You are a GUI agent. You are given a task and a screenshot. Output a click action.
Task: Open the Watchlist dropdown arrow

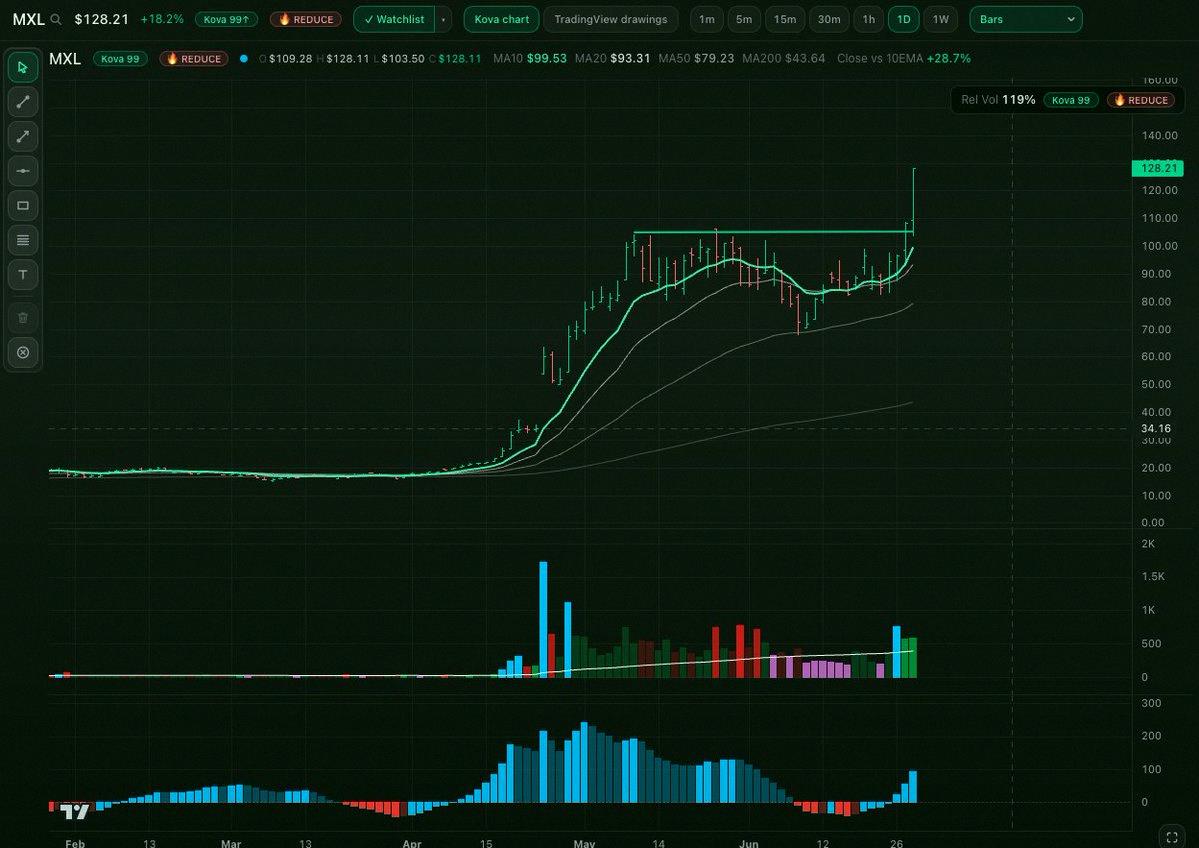pyautogui.click(x=444, y=19)
